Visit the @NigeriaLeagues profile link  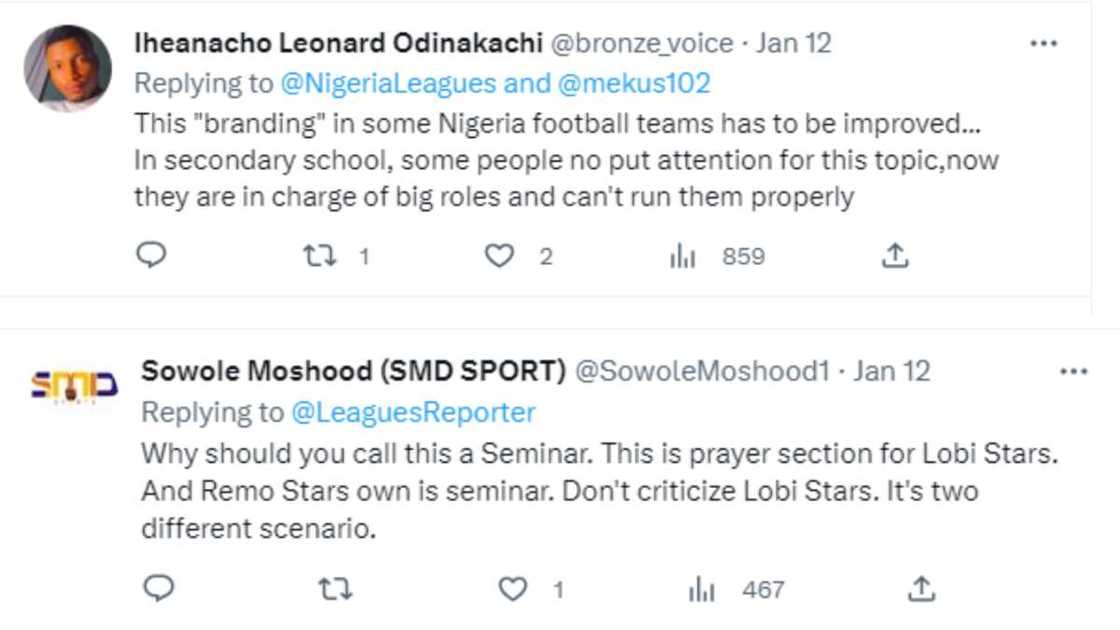[387, 83]
